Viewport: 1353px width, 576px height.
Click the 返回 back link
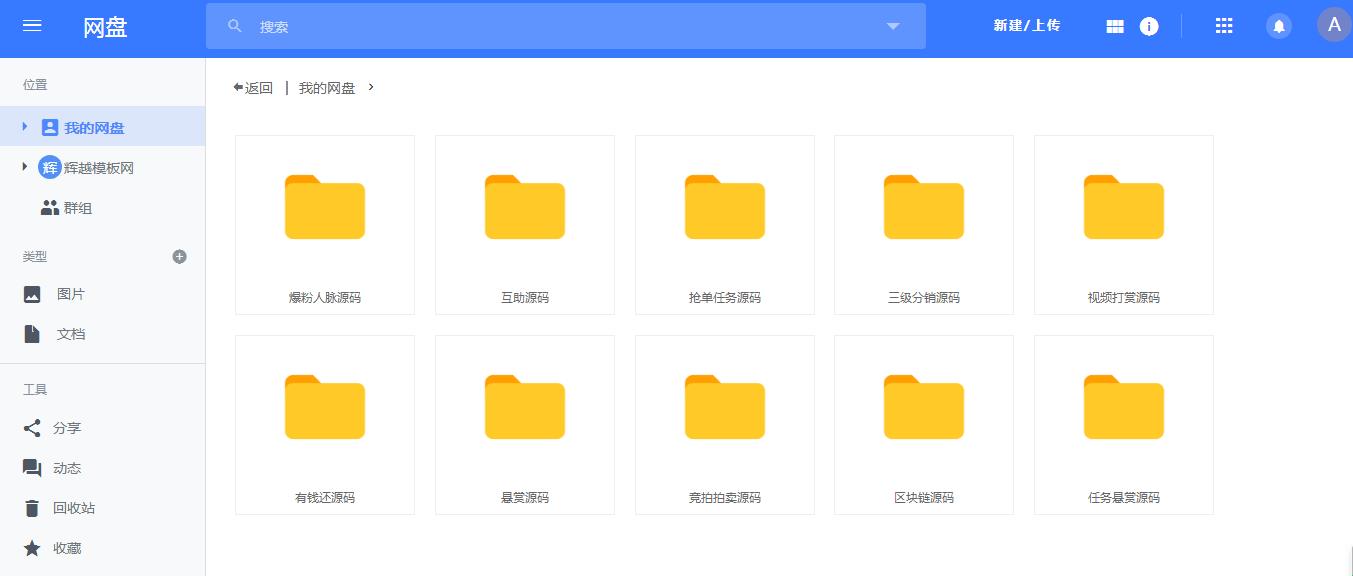(x=253, y=88)
